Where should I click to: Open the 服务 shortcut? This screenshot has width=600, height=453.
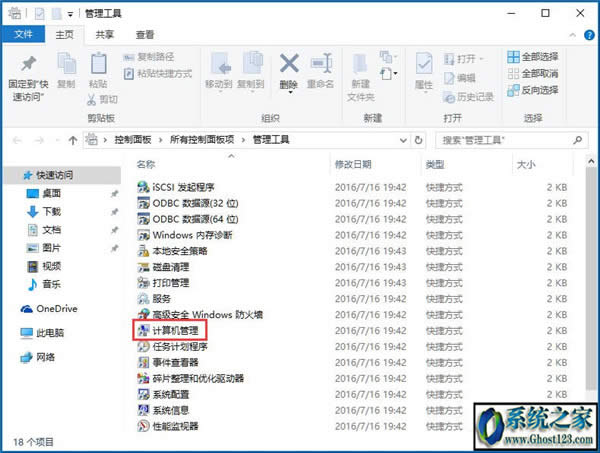162,298
